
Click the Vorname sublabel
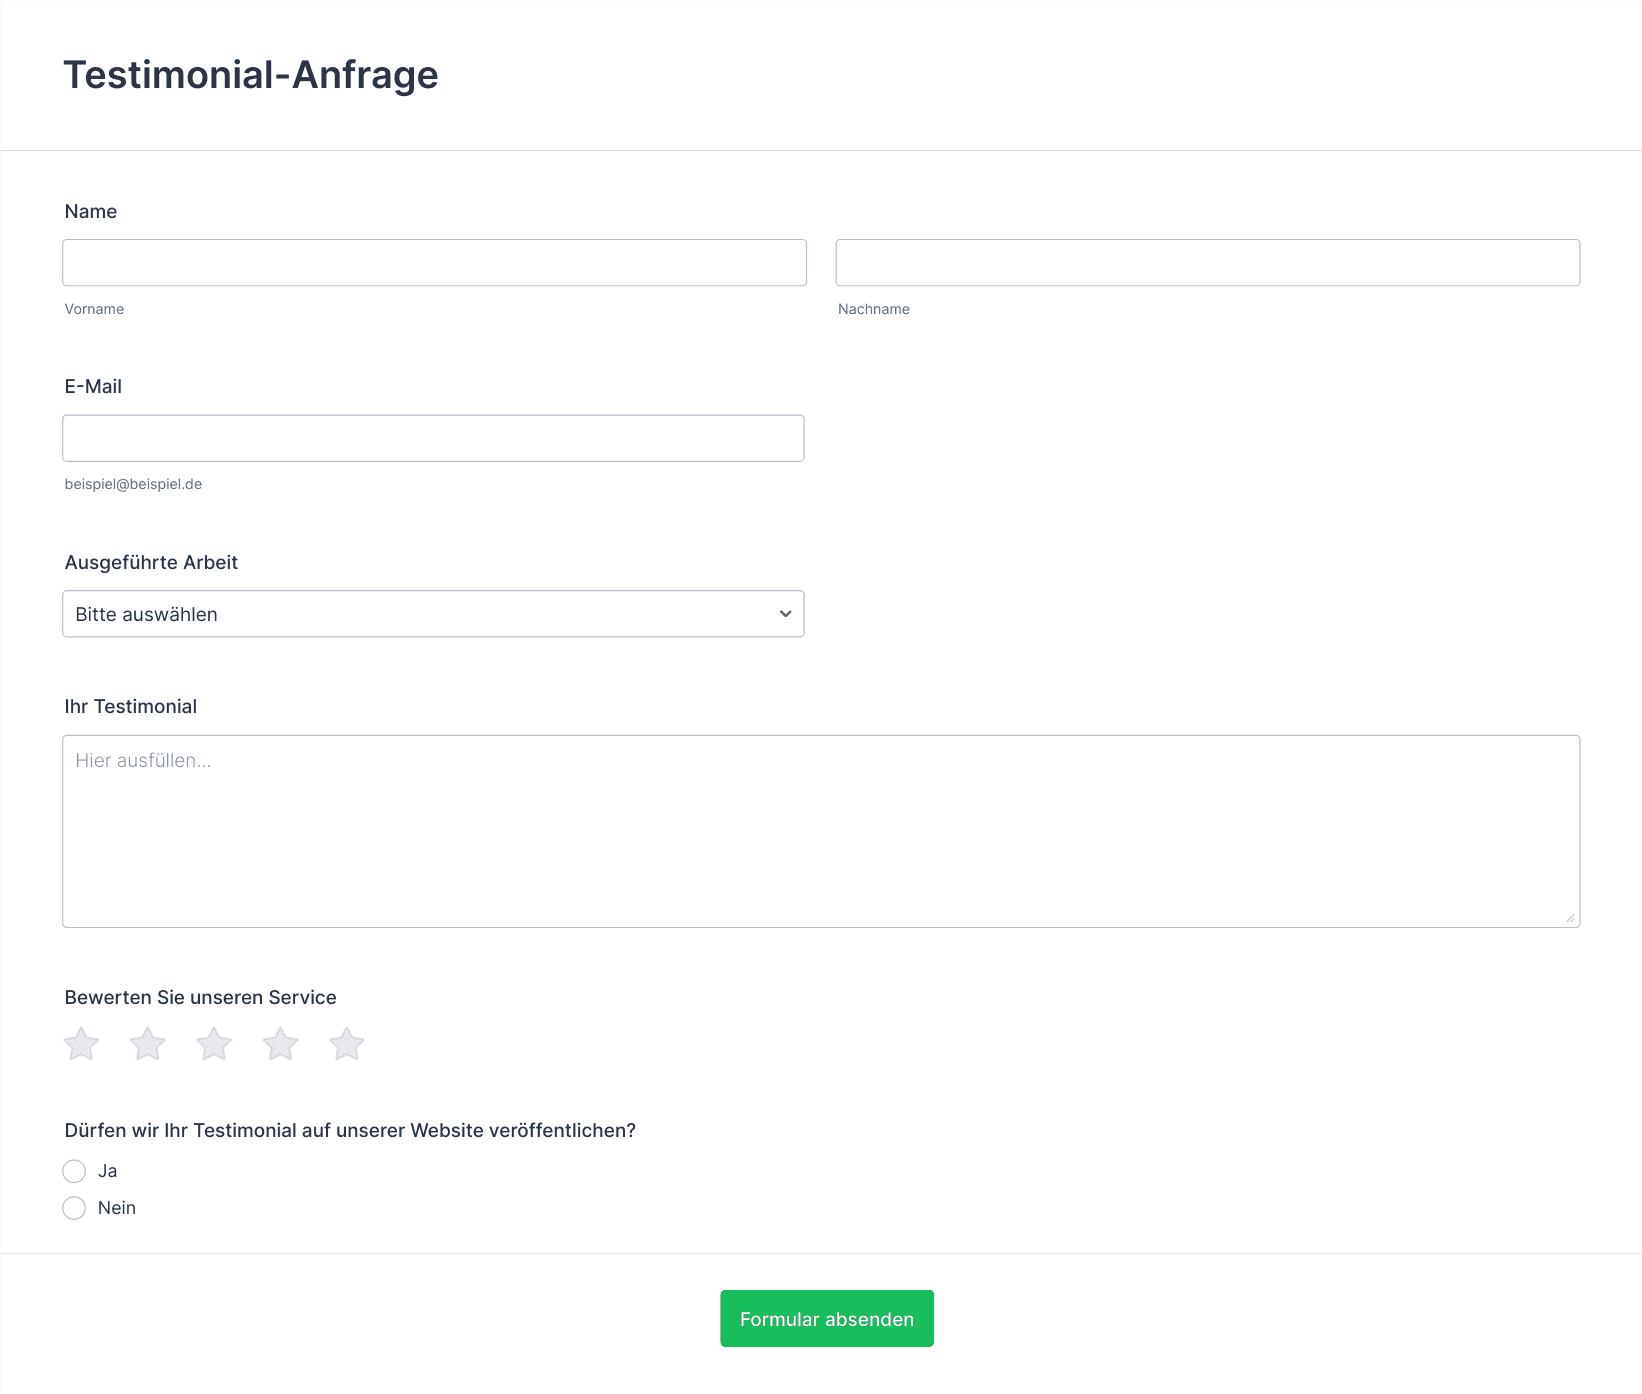click(x=94, y=309)
